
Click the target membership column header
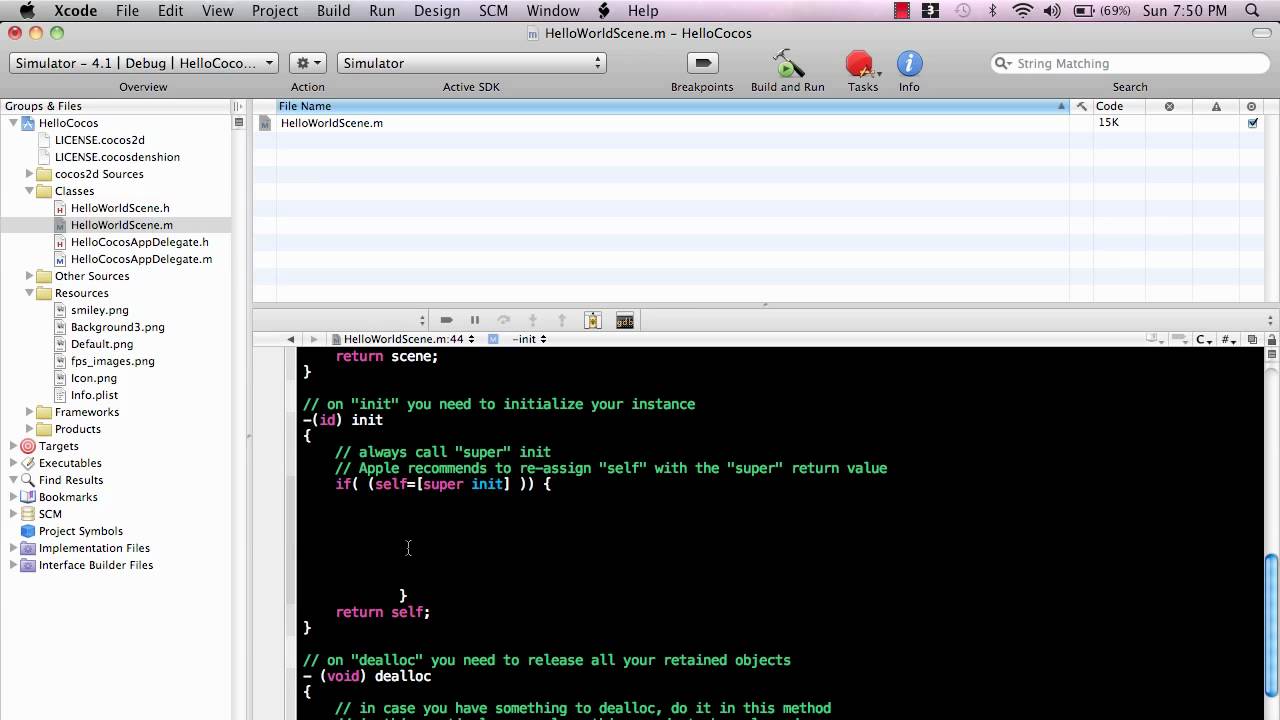point(1252,106)
